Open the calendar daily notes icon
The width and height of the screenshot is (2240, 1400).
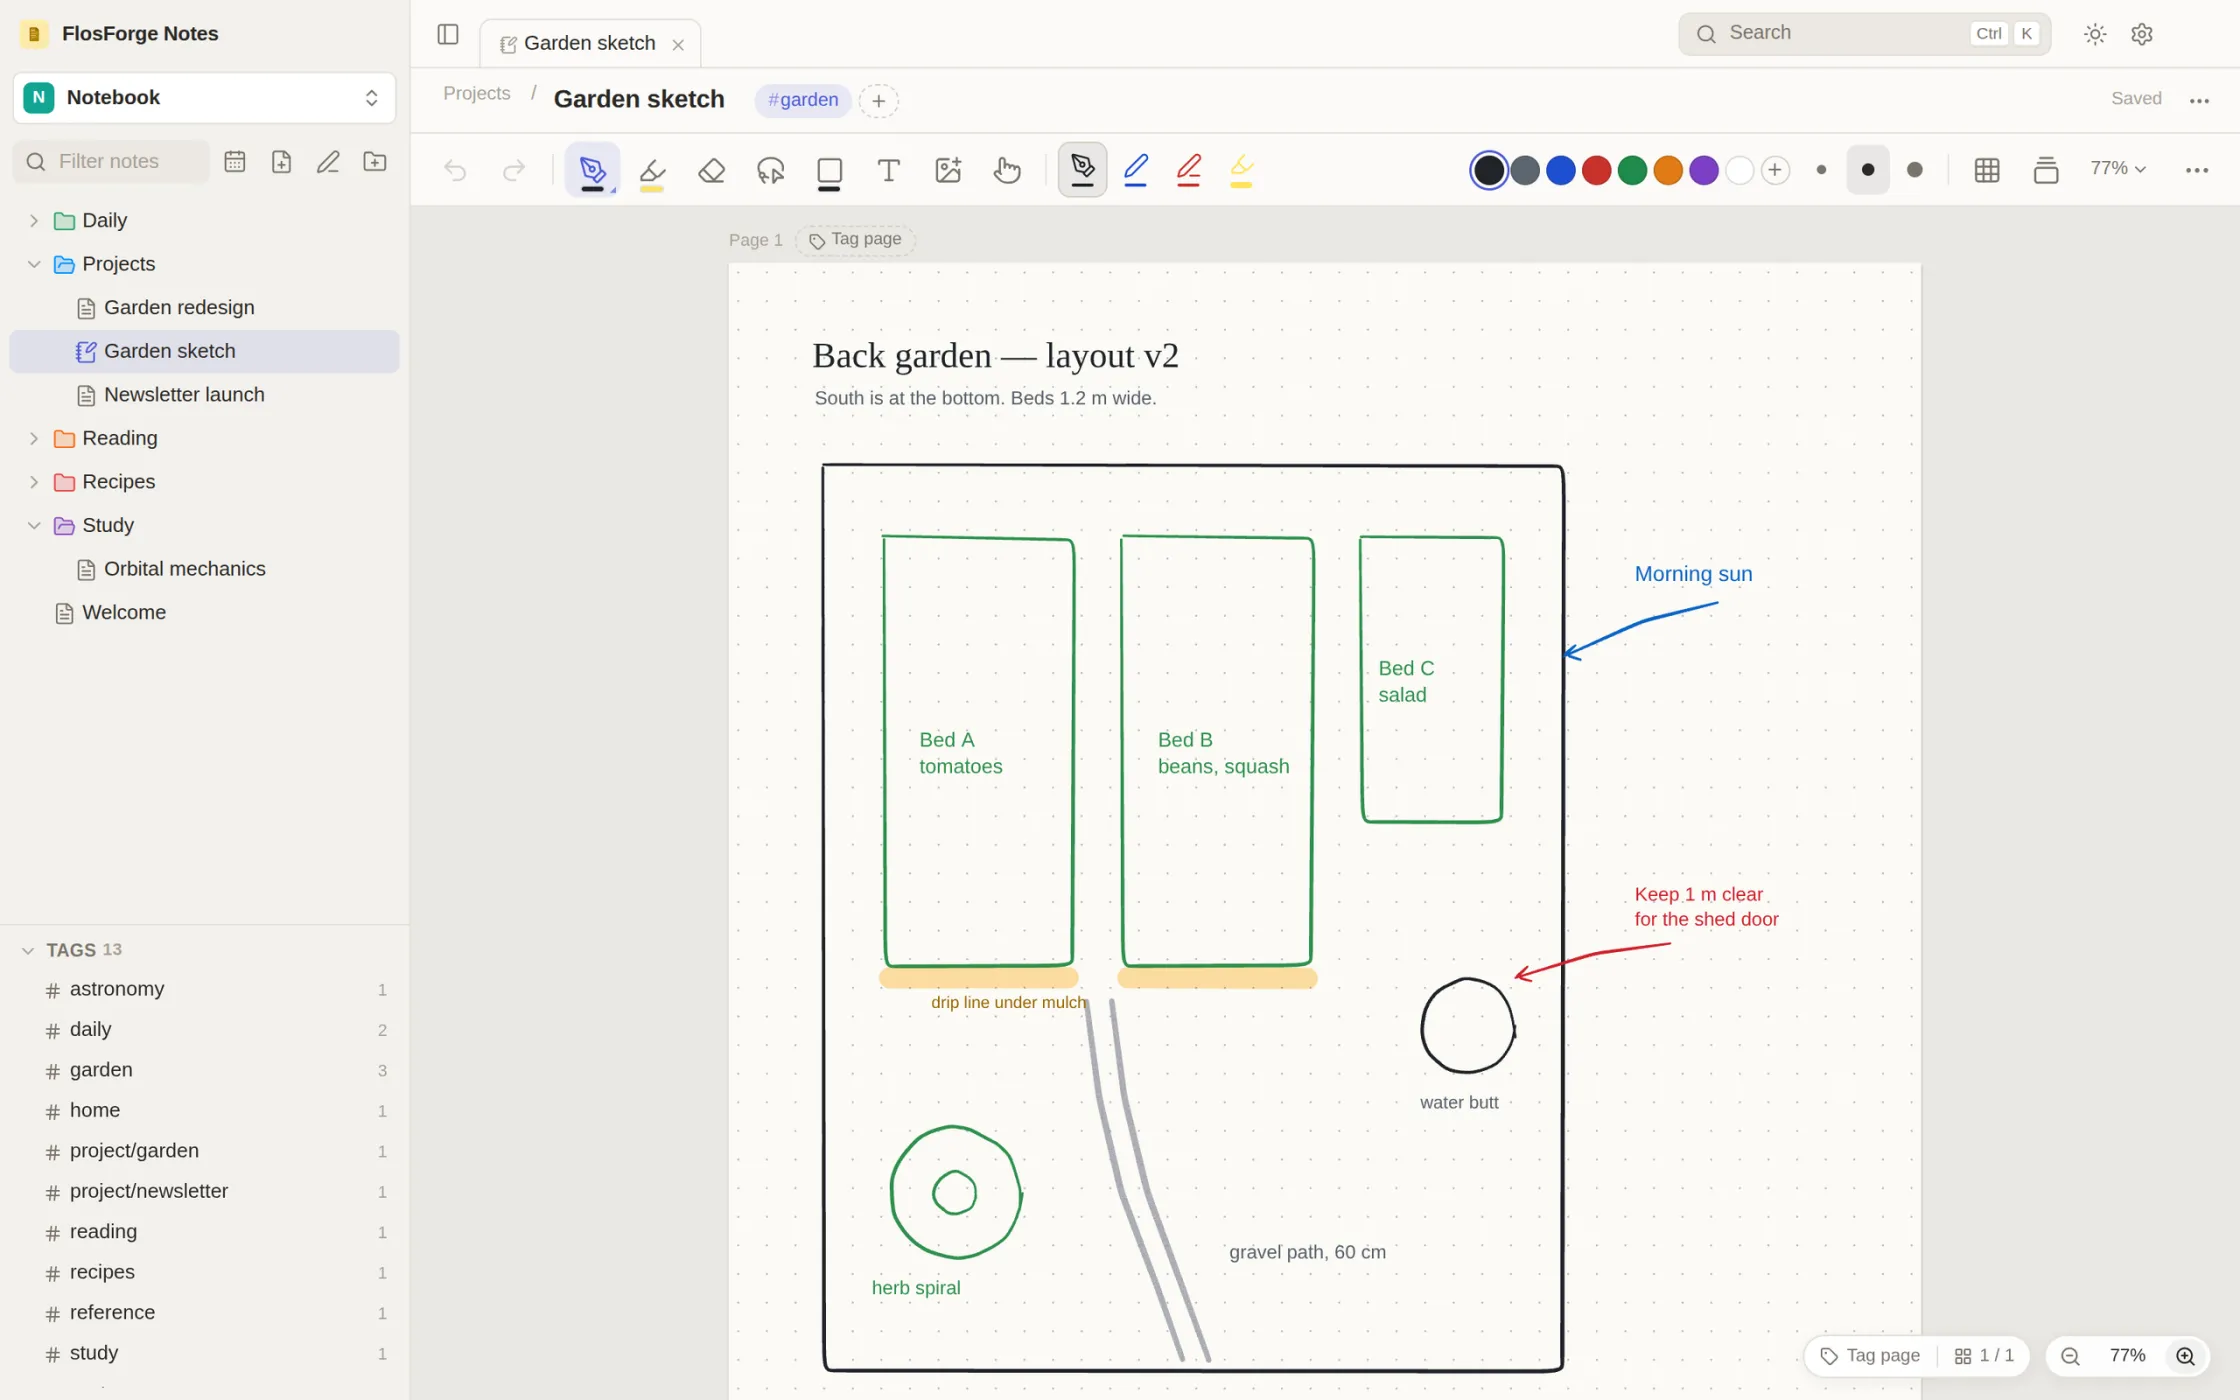coord(235,162)
